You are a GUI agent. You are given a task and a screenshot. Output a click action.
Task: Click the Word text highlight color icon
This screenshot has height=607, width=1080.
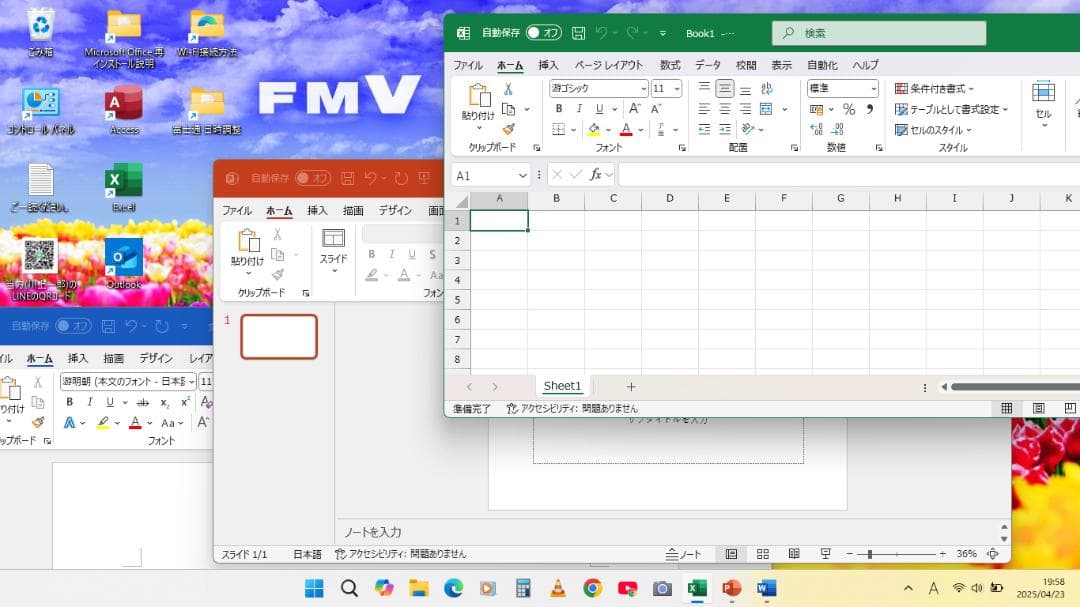(x=102, y=423)
